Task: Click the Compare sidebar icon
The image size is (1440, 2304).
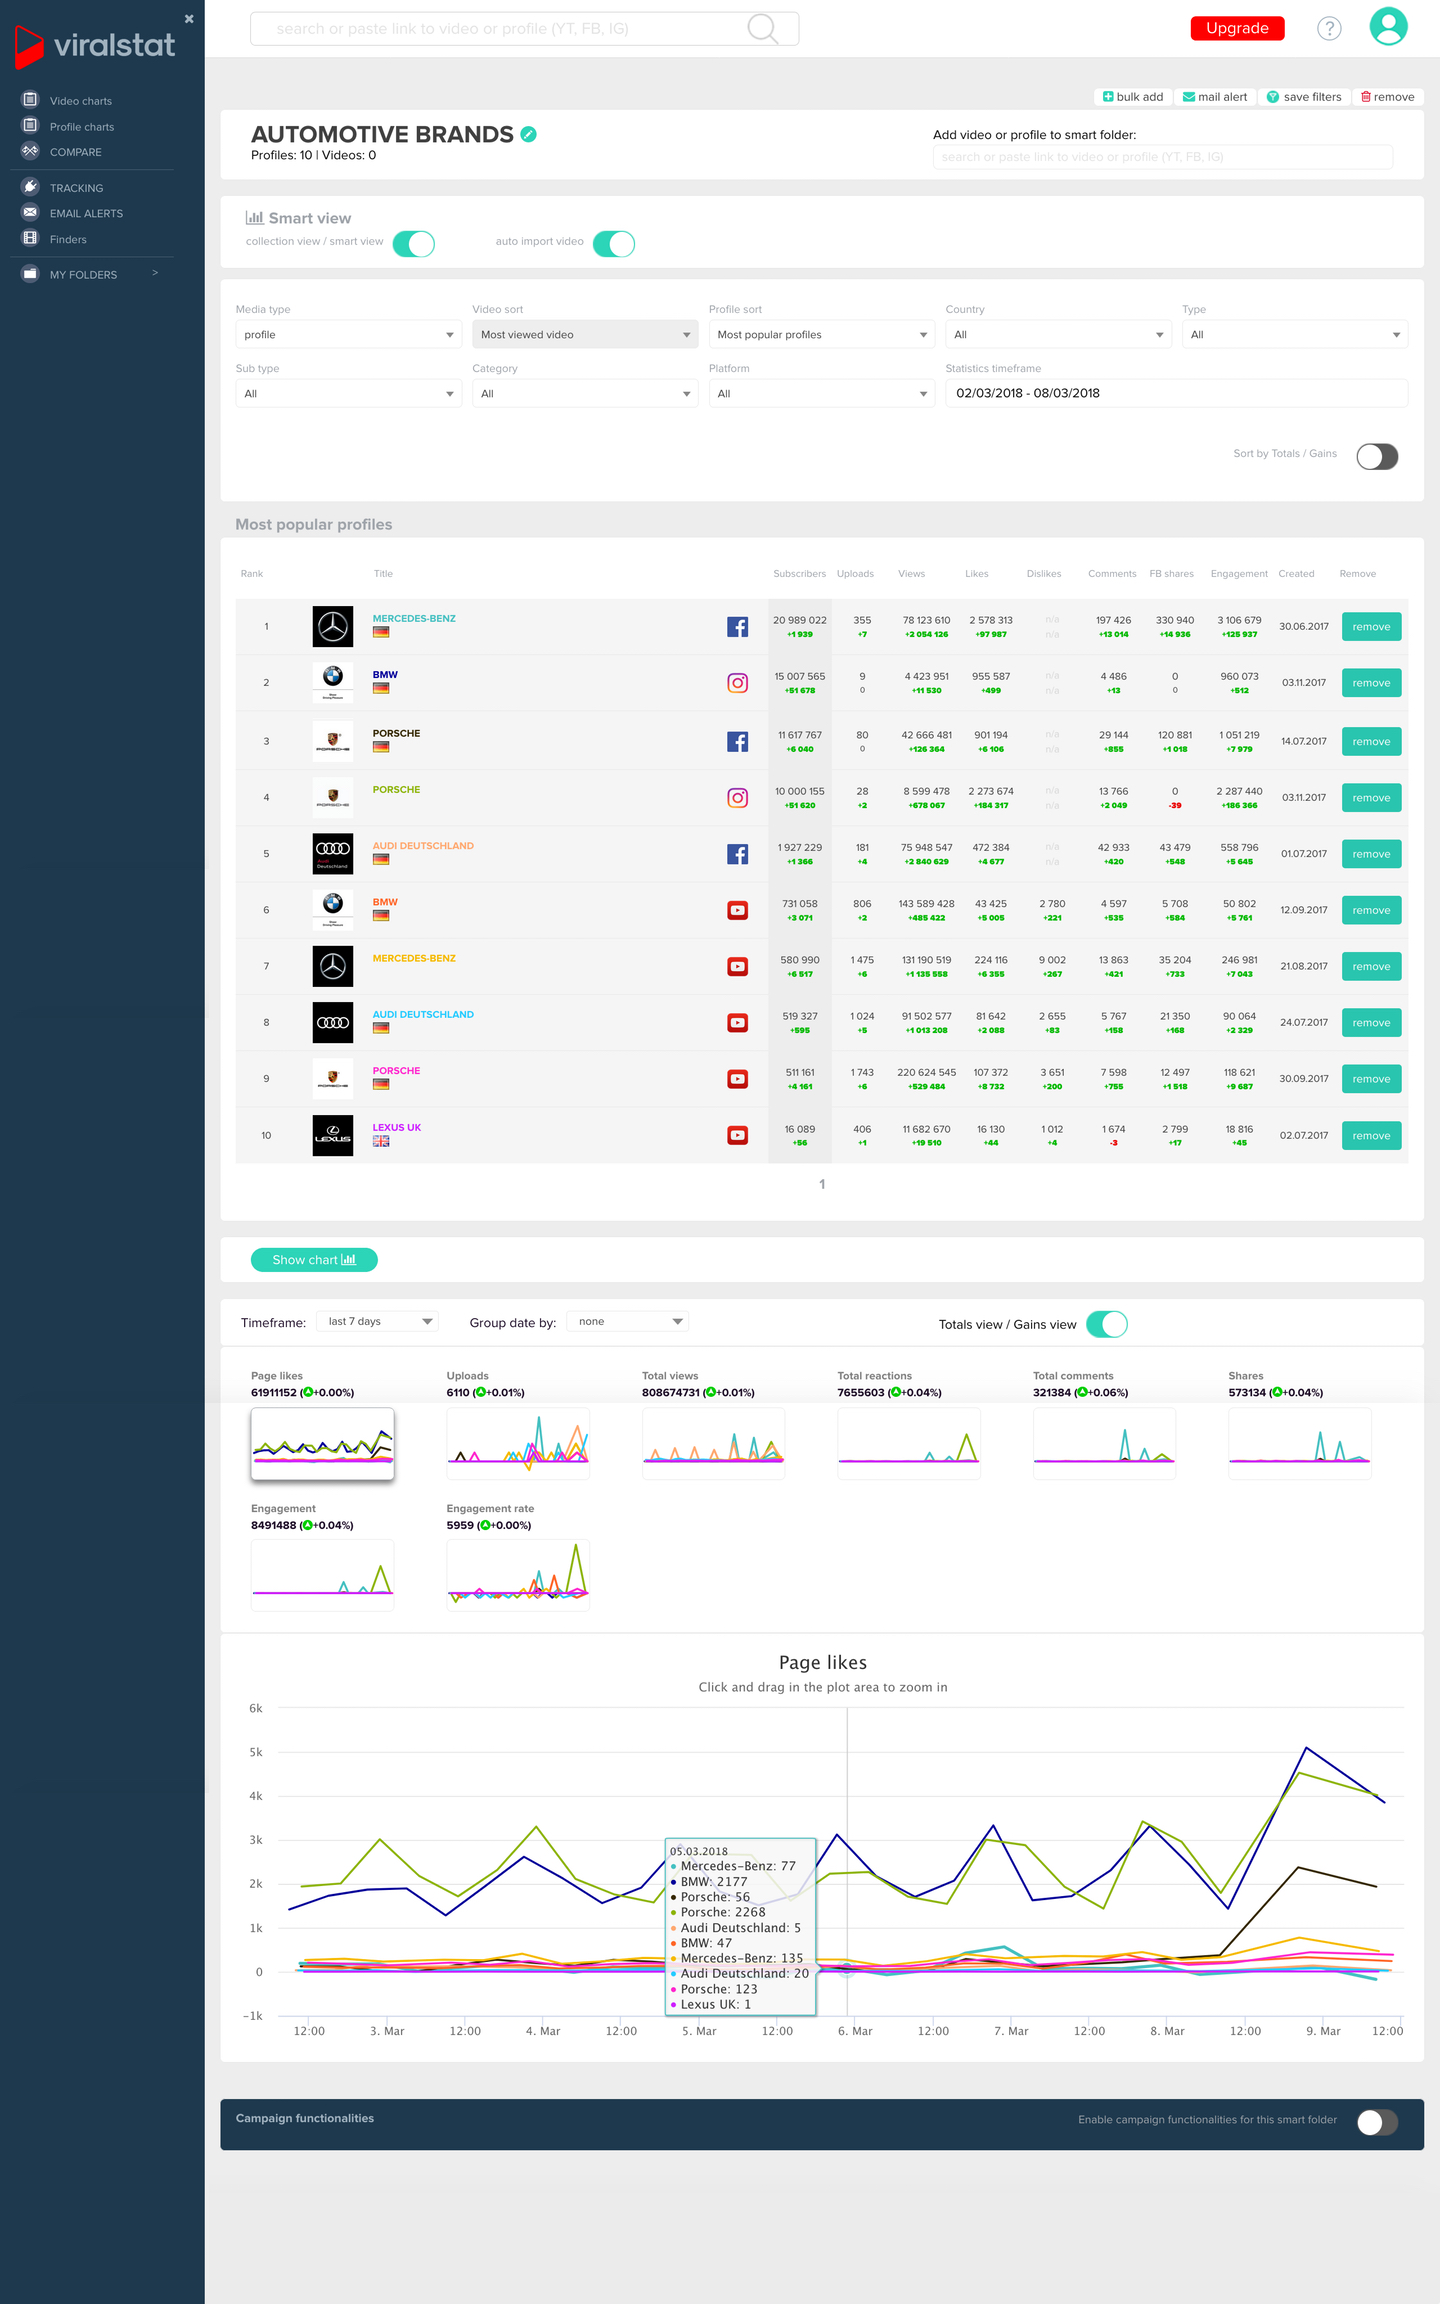Action: 30,151
